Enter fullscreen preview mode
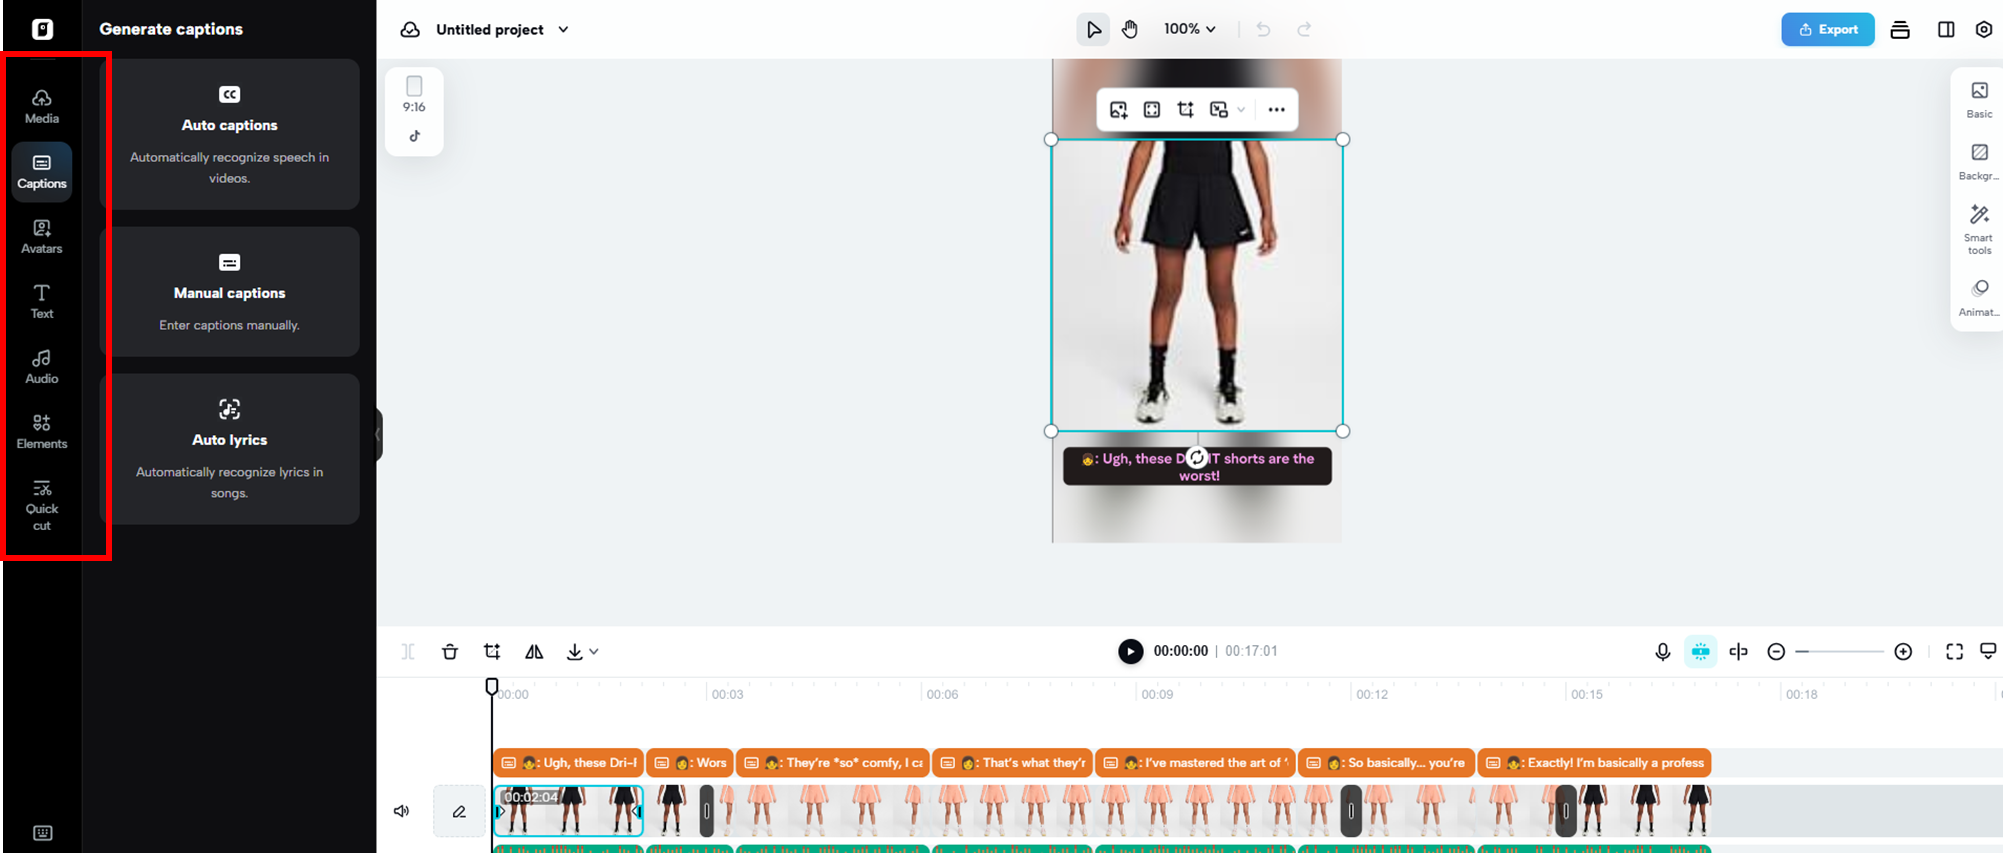Screen dimensions: 2003x853 (1954, 652)
